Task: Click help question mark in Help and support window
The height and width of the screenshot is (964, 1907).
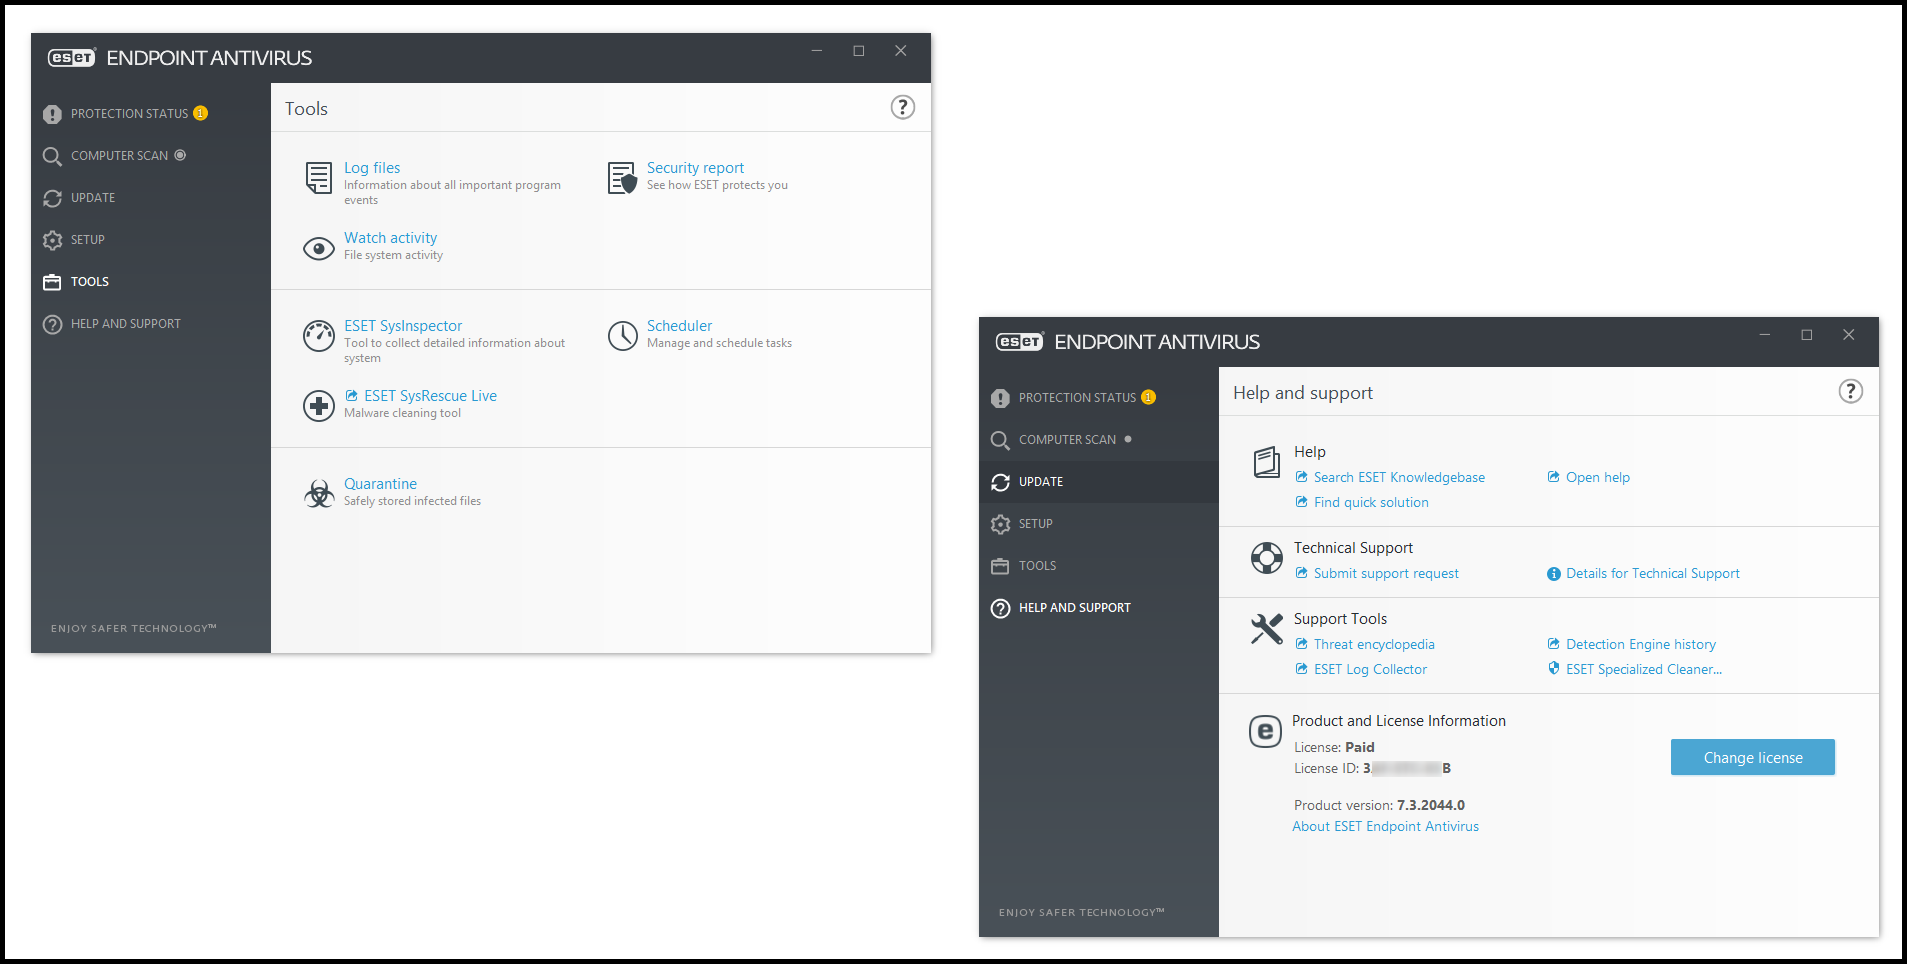Action: coord(1850,391)
